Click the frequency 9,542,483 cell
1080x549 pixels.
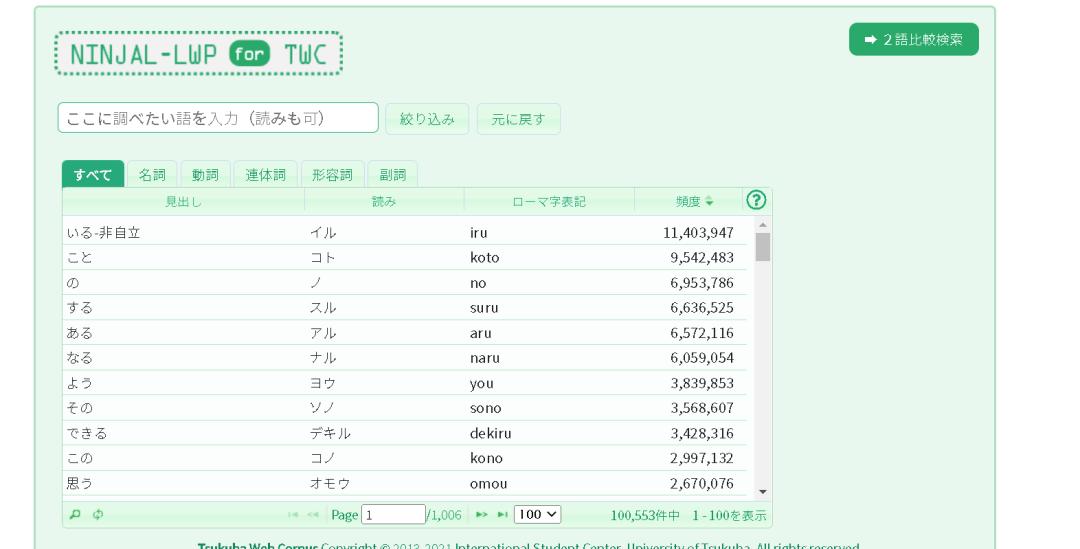click(x=702, y=258)
